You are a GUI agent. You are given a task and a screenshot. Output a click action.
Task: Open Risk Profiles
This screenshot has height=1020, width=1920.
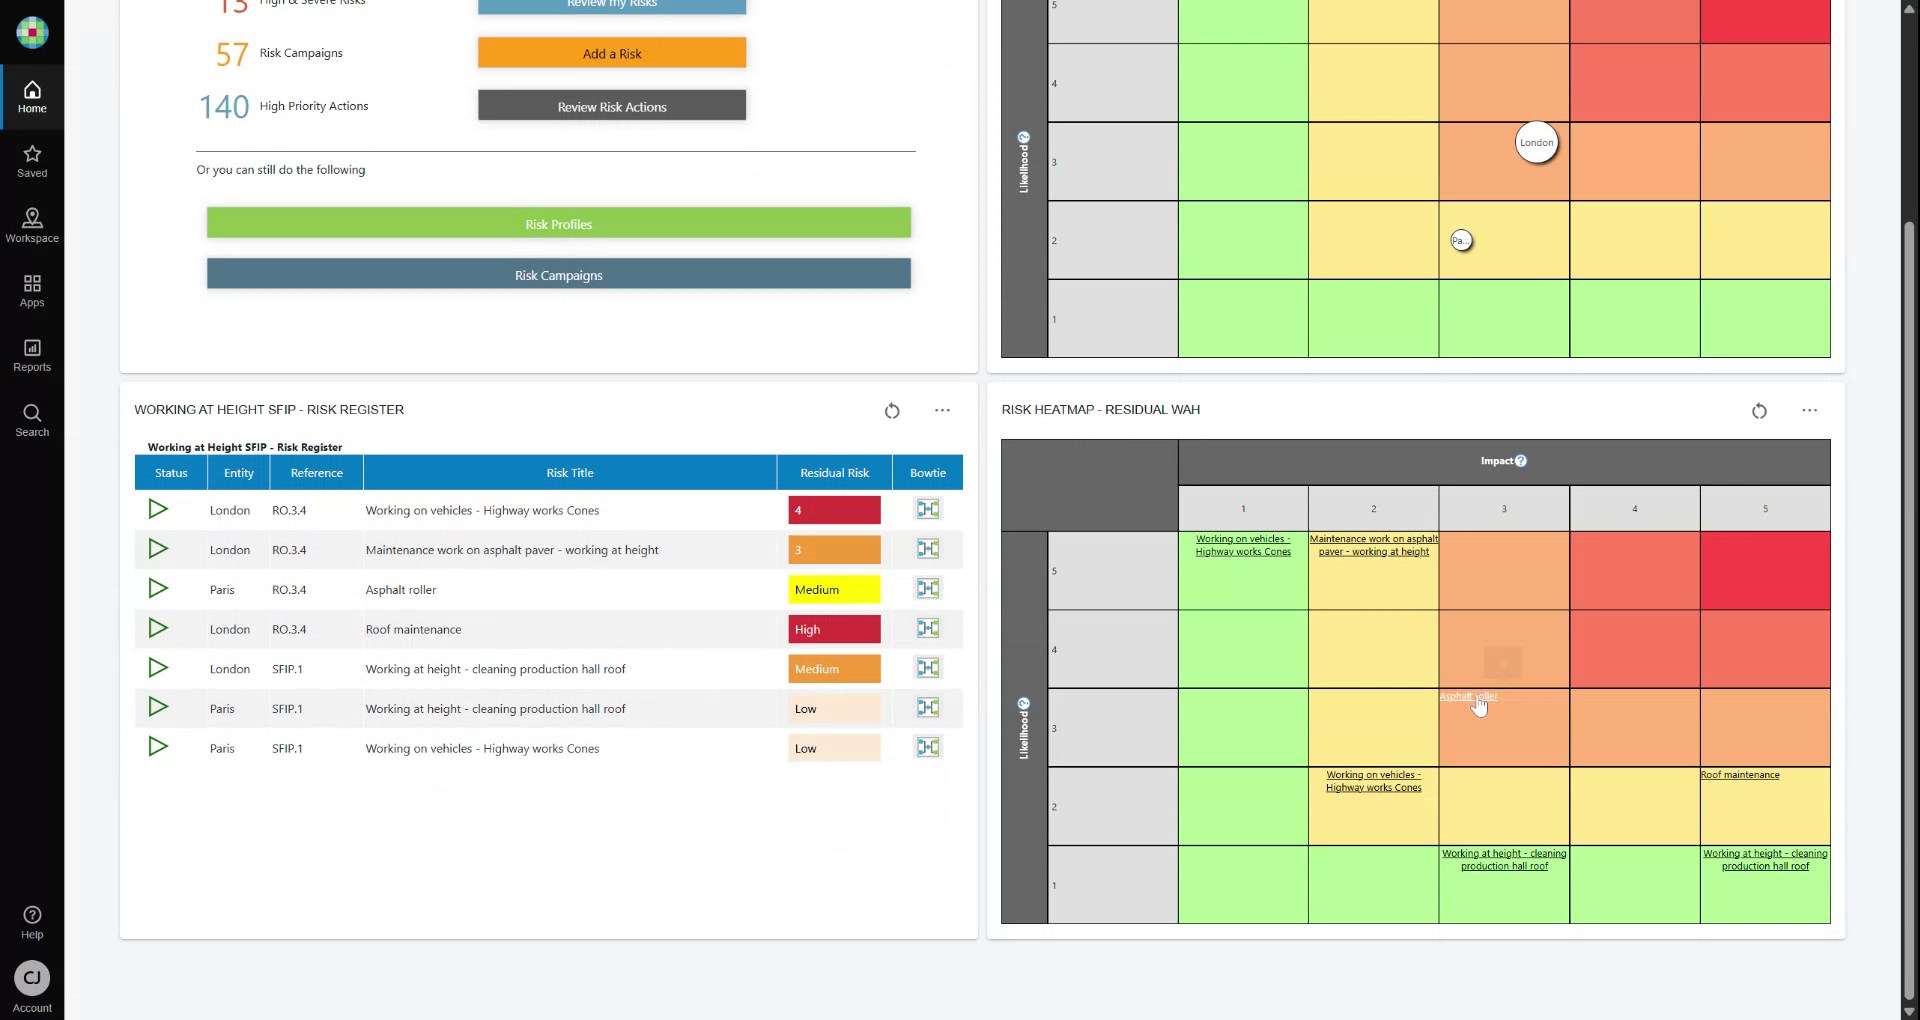tap(558, 223)
